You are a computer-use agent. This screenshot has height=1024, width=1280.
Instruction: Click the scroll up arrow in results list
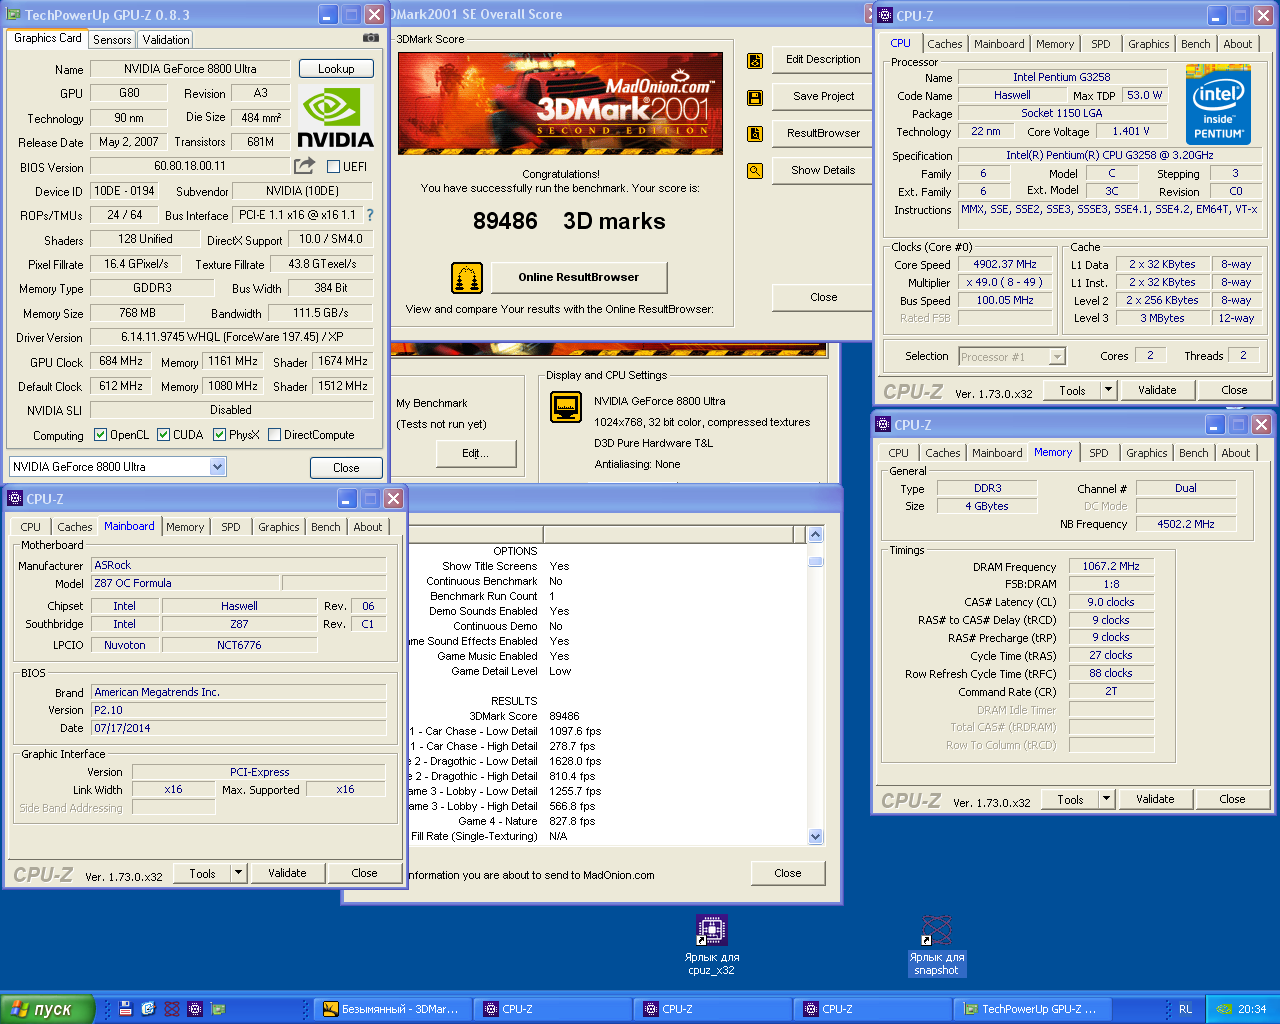pos(815,535)
